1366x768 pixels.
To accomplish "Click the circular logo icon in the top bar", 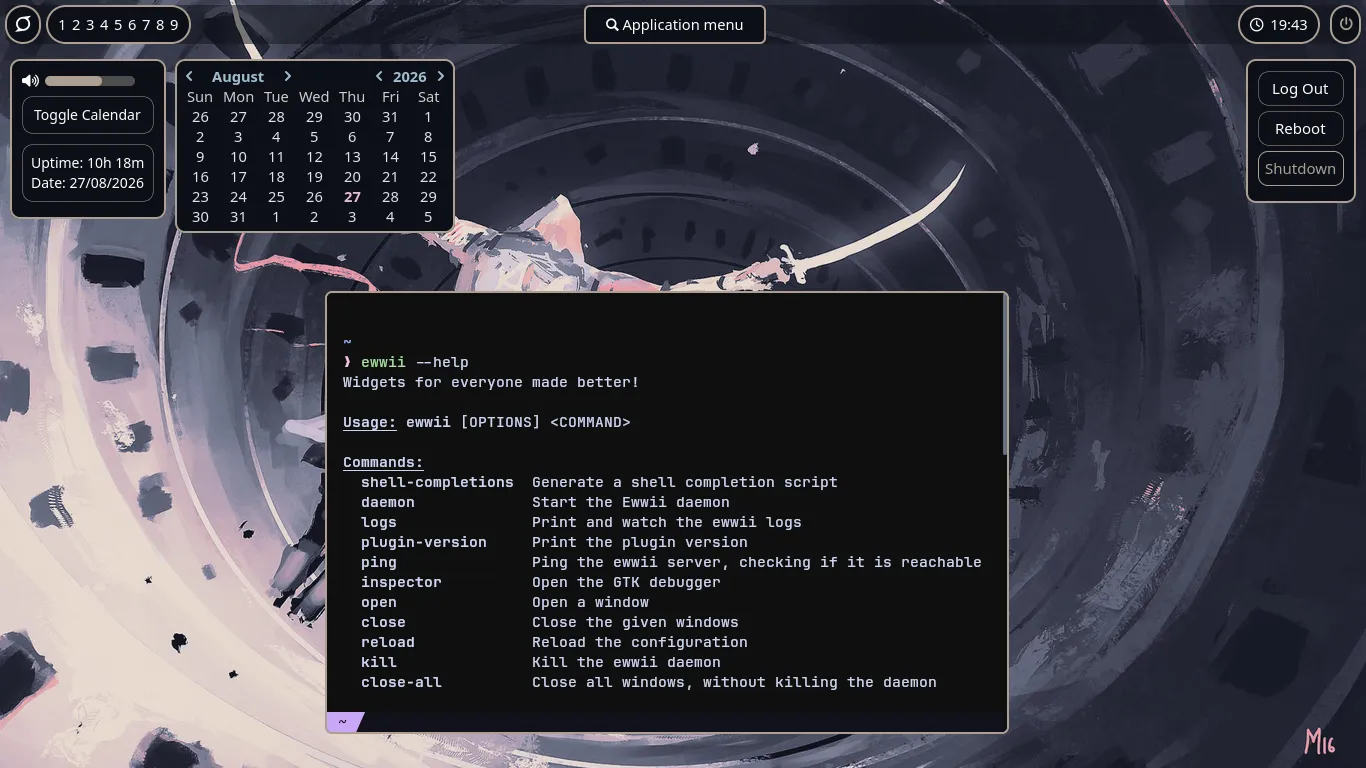I will (x=23, y=24).
